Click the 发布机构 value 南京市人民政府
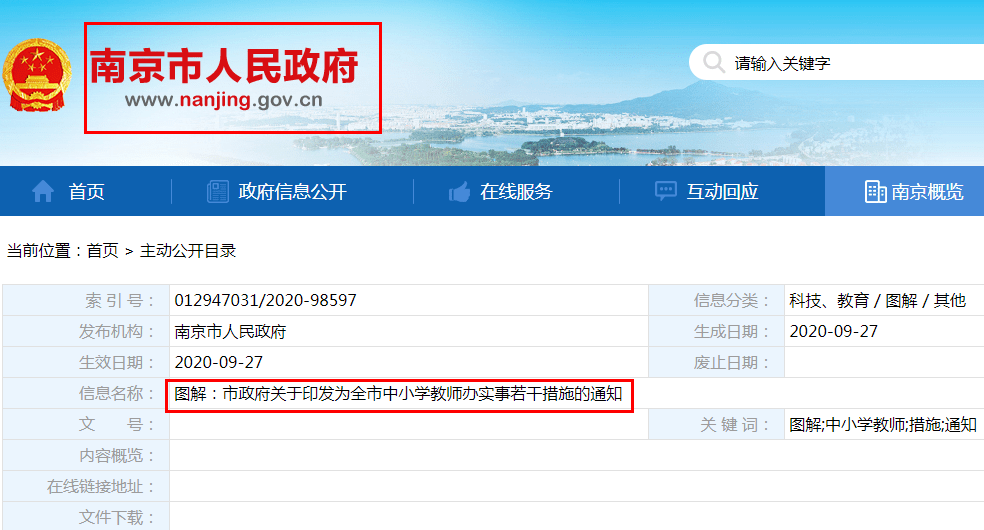The image size is (984, 530). pyautogui.click(x=230, y=331)
